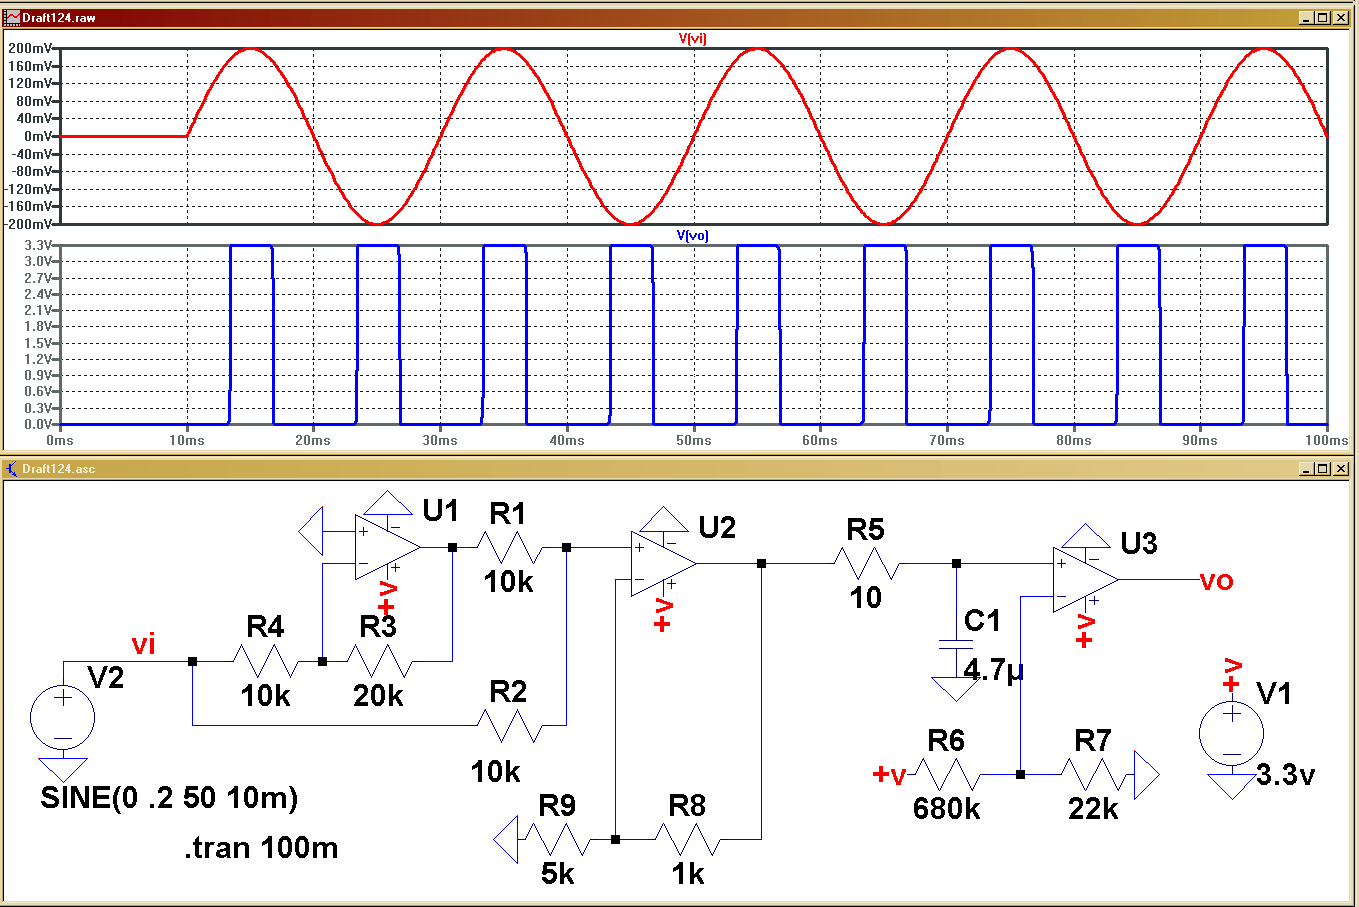Click the 5k value of R9
This screenshot has height=907, width=1359.
pos(558,873)
